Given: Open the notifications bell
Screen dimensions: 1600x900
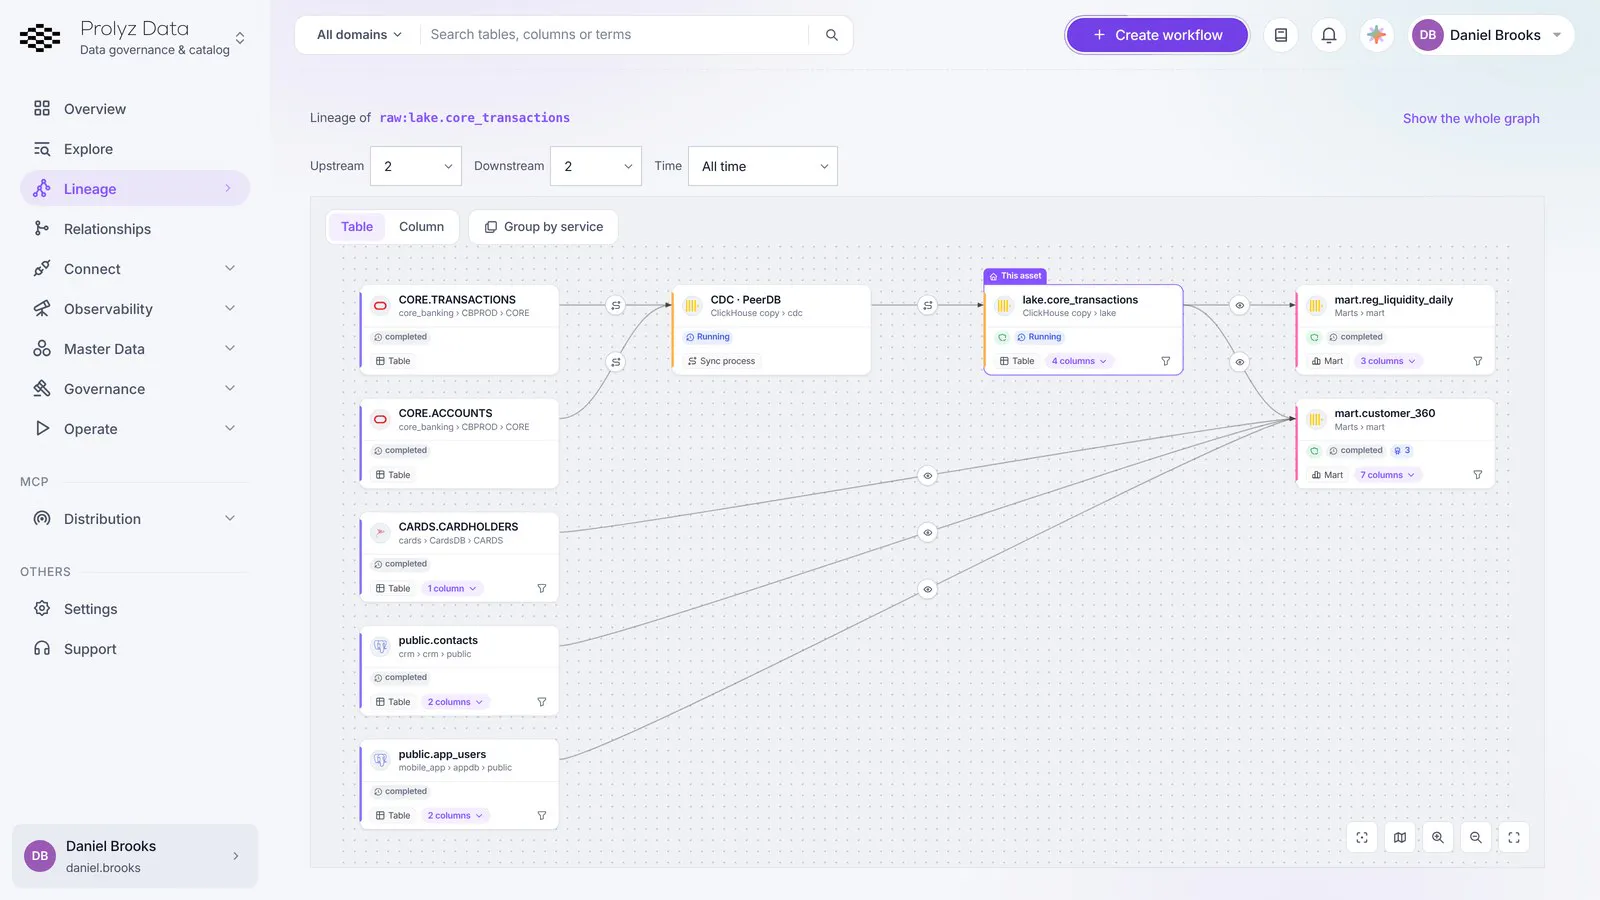Looking at the screenshot, I should click(1329, 35).
